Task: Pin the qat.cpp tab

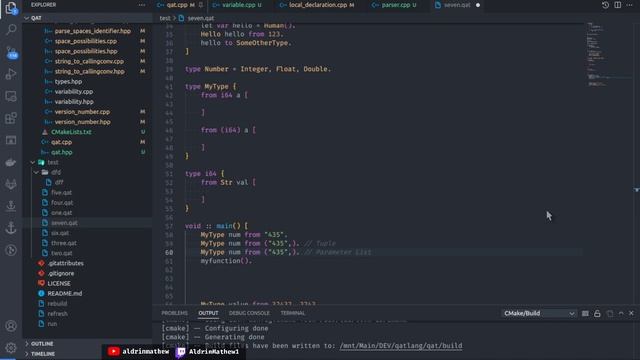Action: (x=201, y=5)
